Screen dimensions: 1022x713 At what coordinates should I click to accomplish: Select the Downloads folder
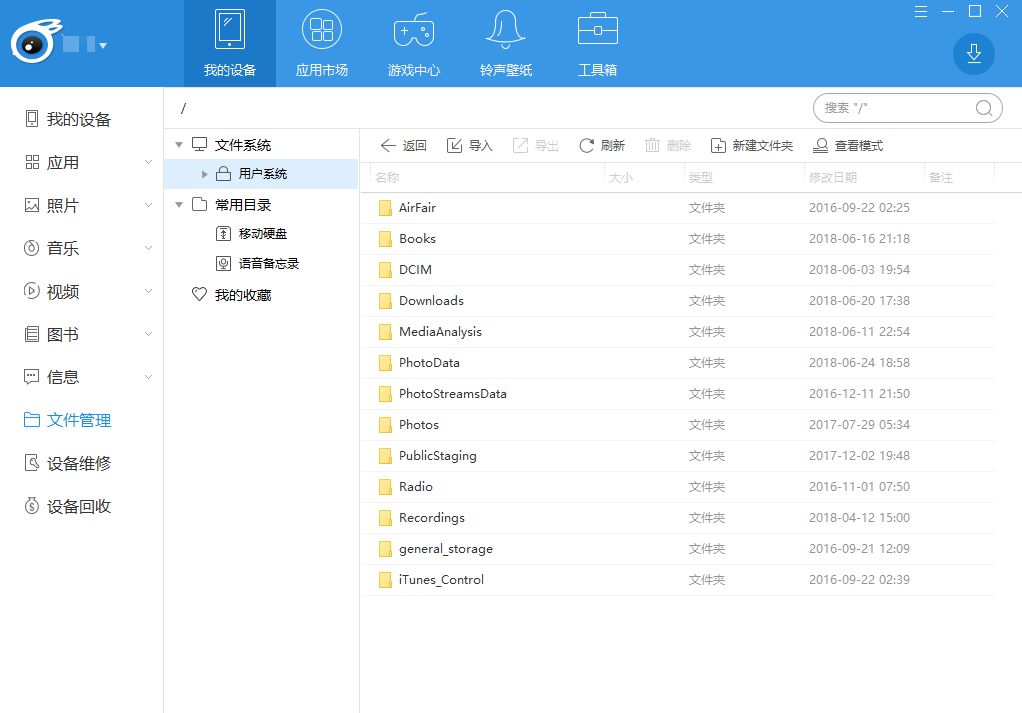click(677, 300)
